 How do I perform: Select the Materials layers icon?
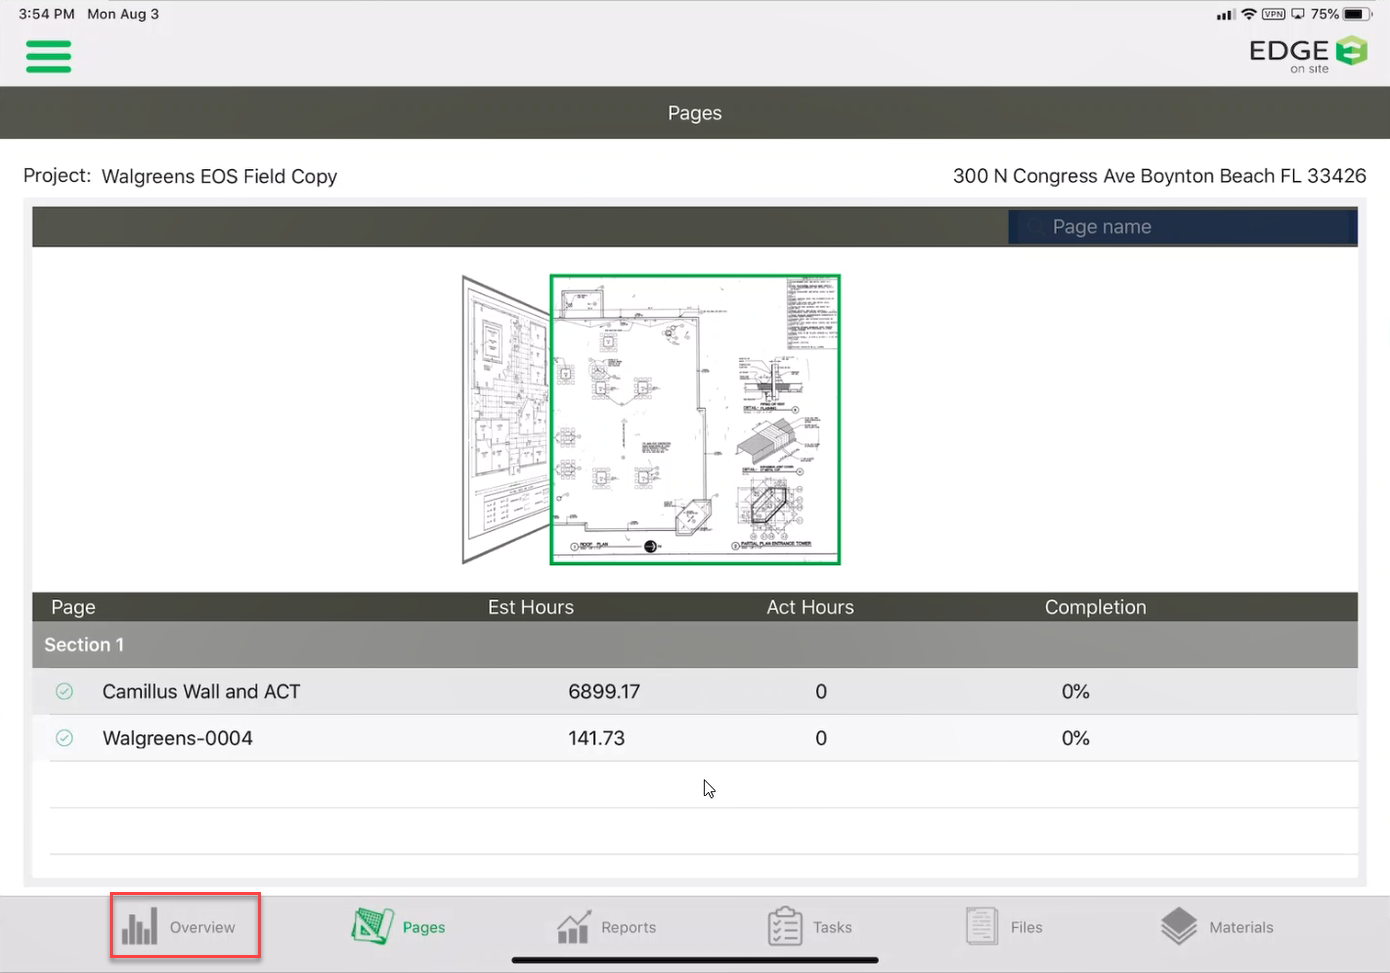1179,926
